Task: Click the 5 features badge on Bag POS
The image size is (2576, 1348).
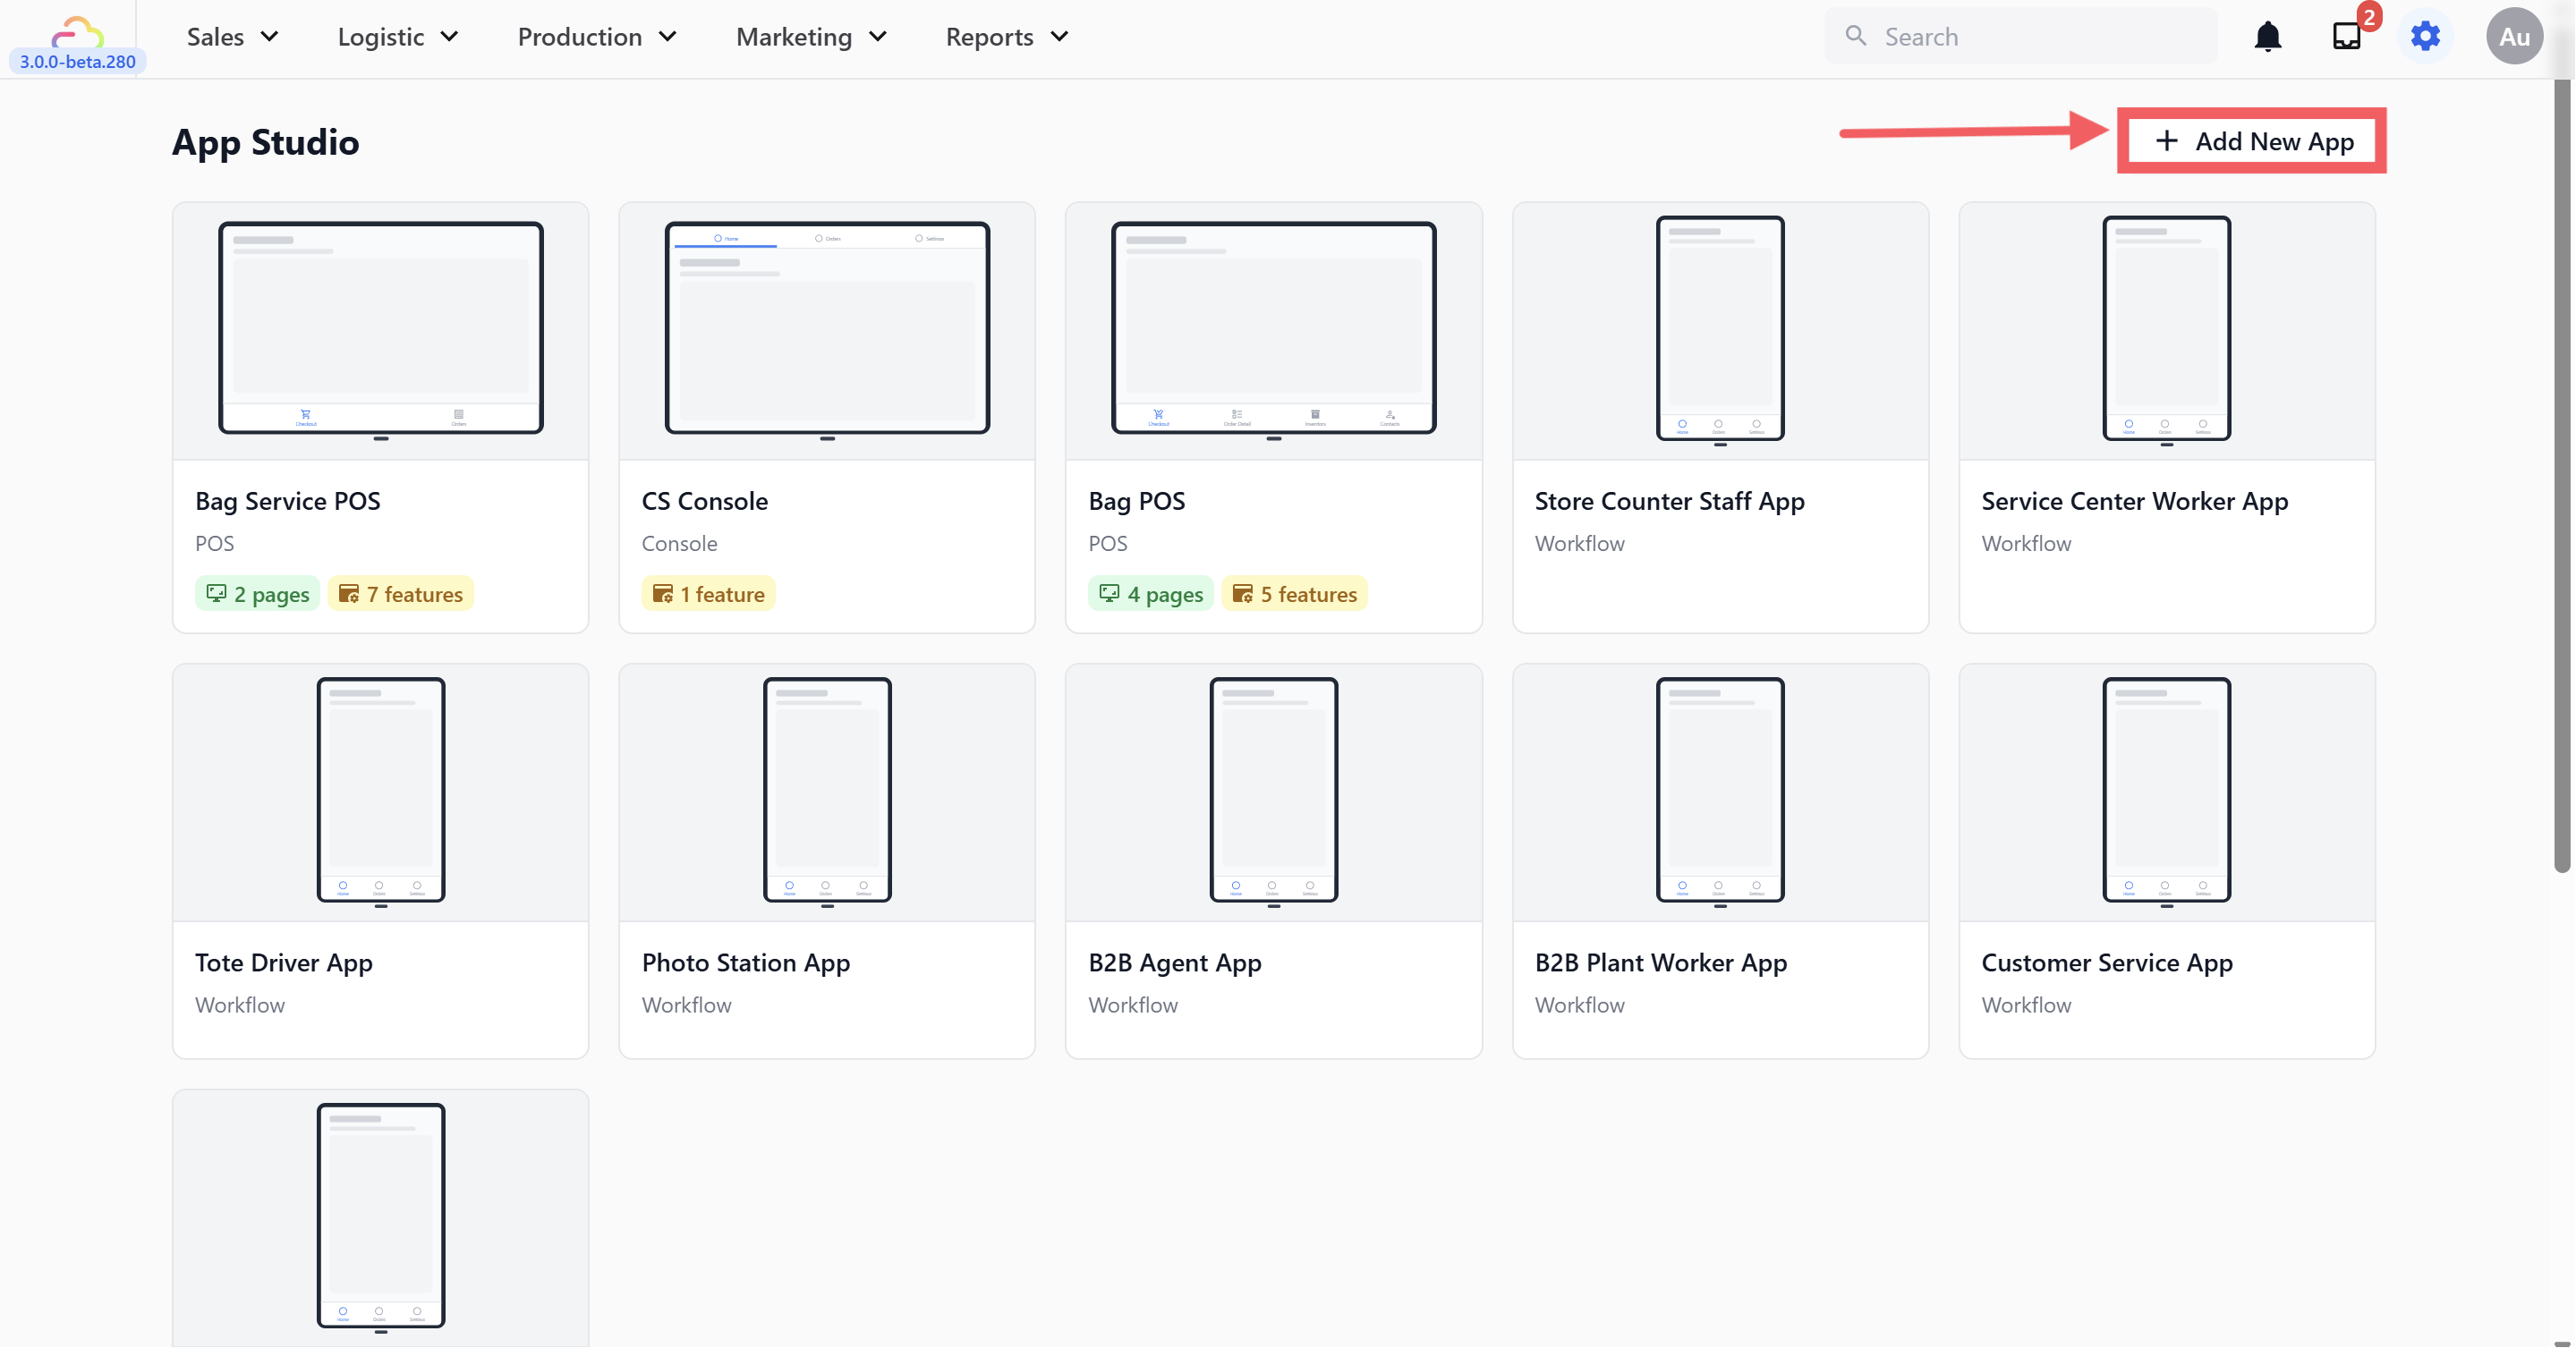Action: coord(1294,594)
